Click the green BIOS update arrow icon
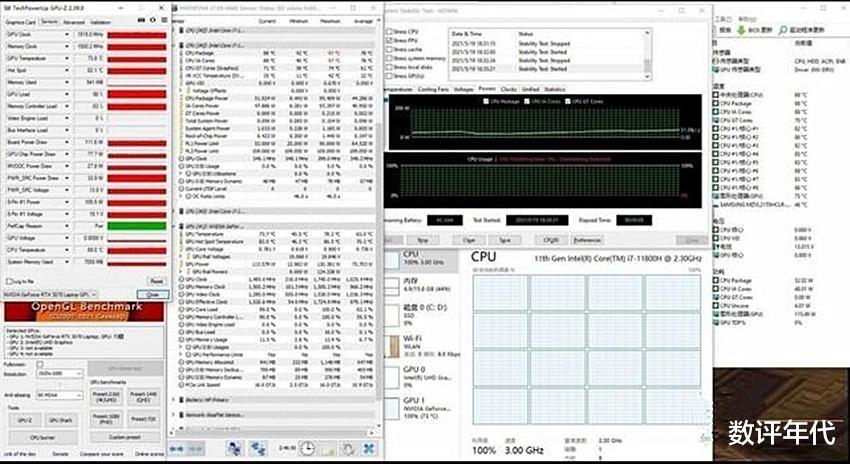 tap(741, 30)
